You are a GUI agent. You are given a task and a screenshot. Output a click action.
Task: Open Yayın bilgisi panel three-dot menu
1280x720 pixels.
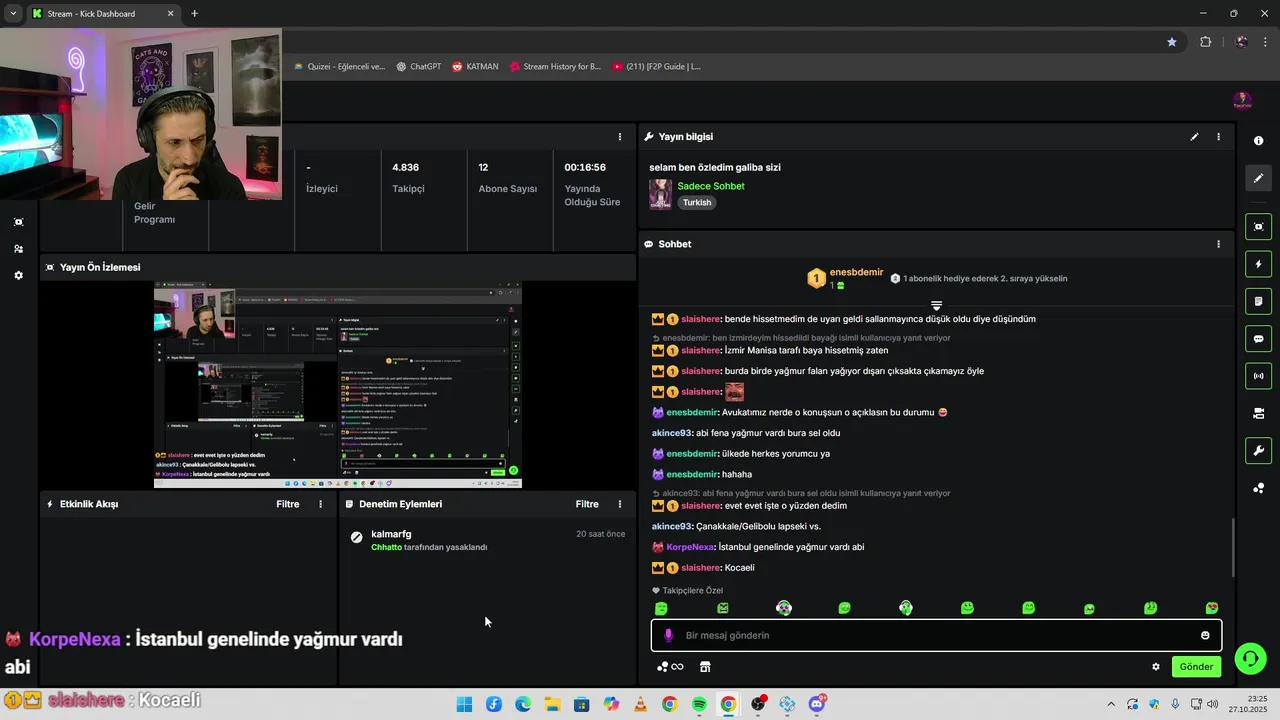pos(1218,137)
